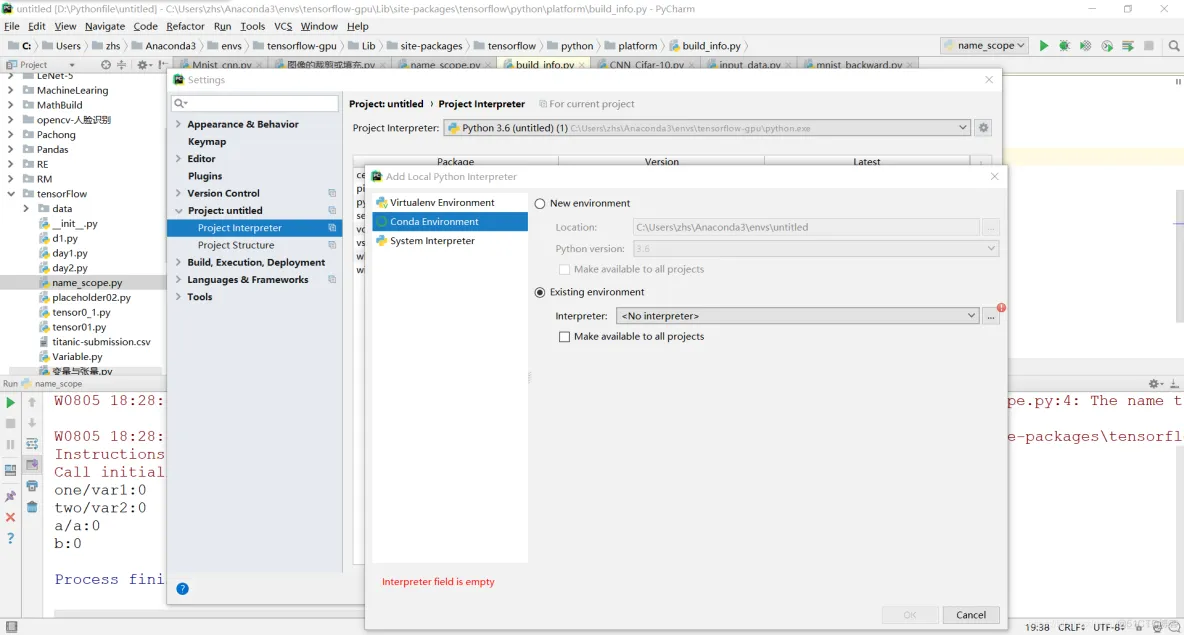
Task: Click the Settings search field
Action: pyautogui.click(x=255, y=103)
